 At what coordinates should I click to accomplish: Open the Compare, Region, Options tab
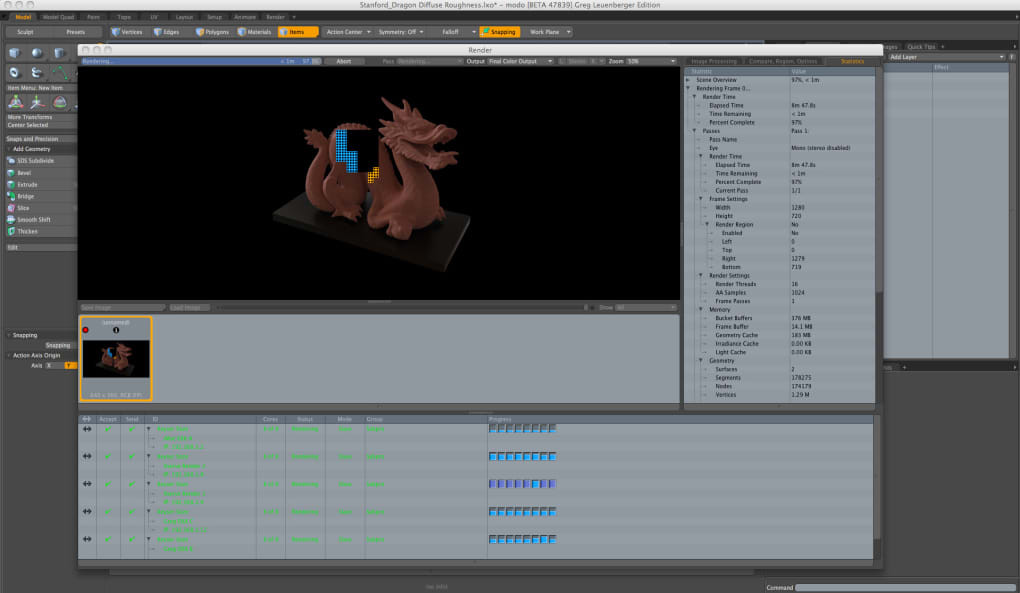pos(783,61)
